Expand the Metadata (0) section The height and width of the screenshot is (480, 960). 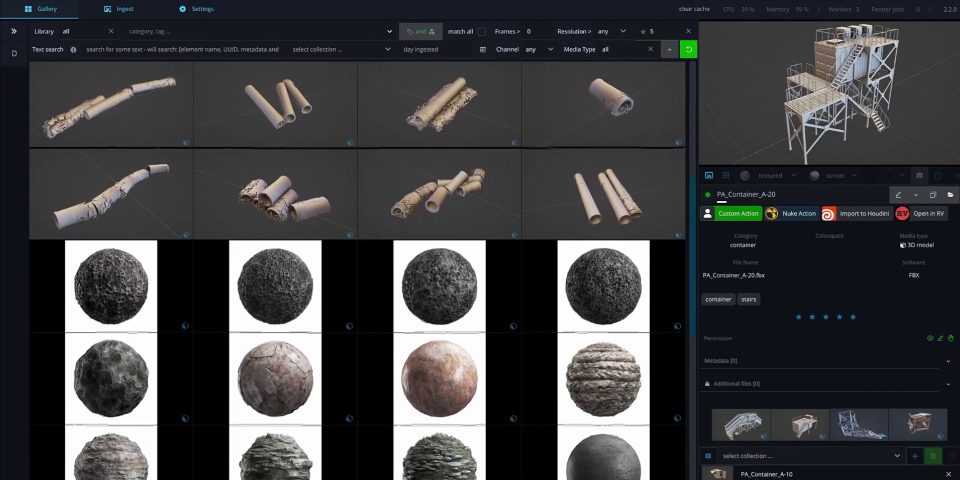tap(947, 360)
